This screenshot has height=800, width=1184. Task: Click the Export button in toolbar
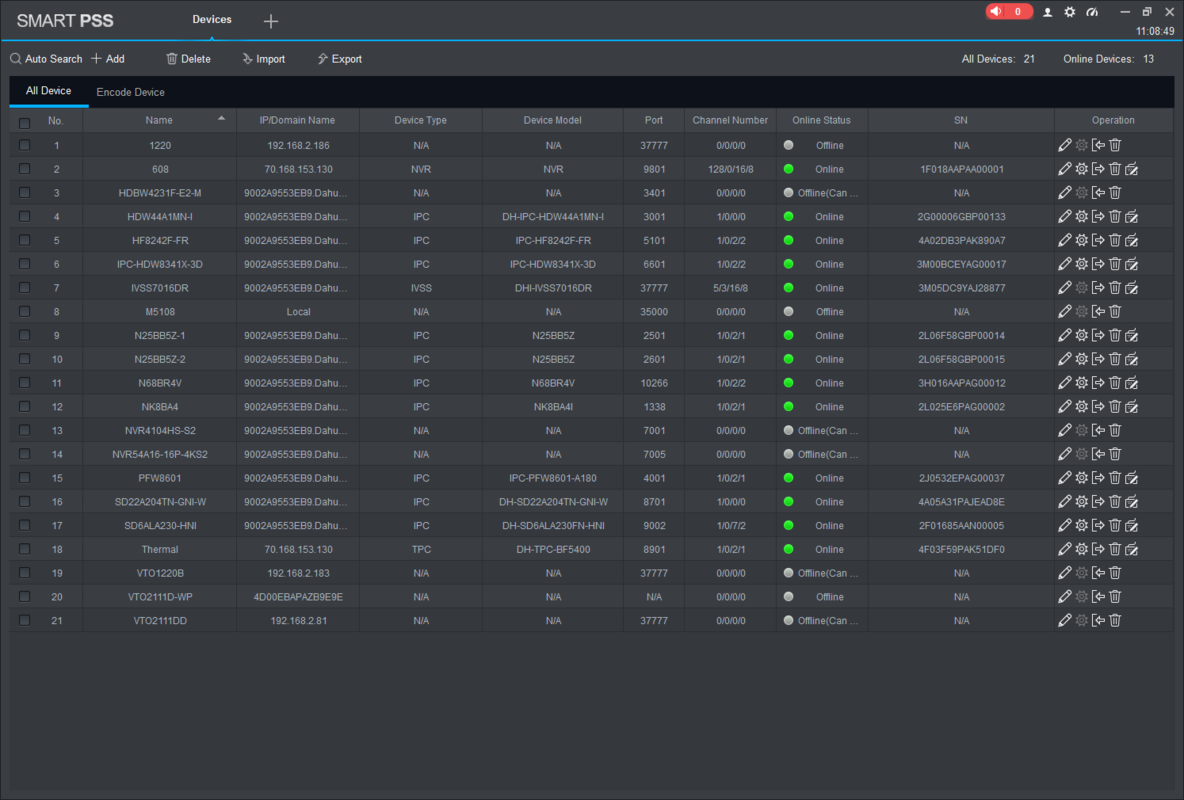tap(339, 59)
